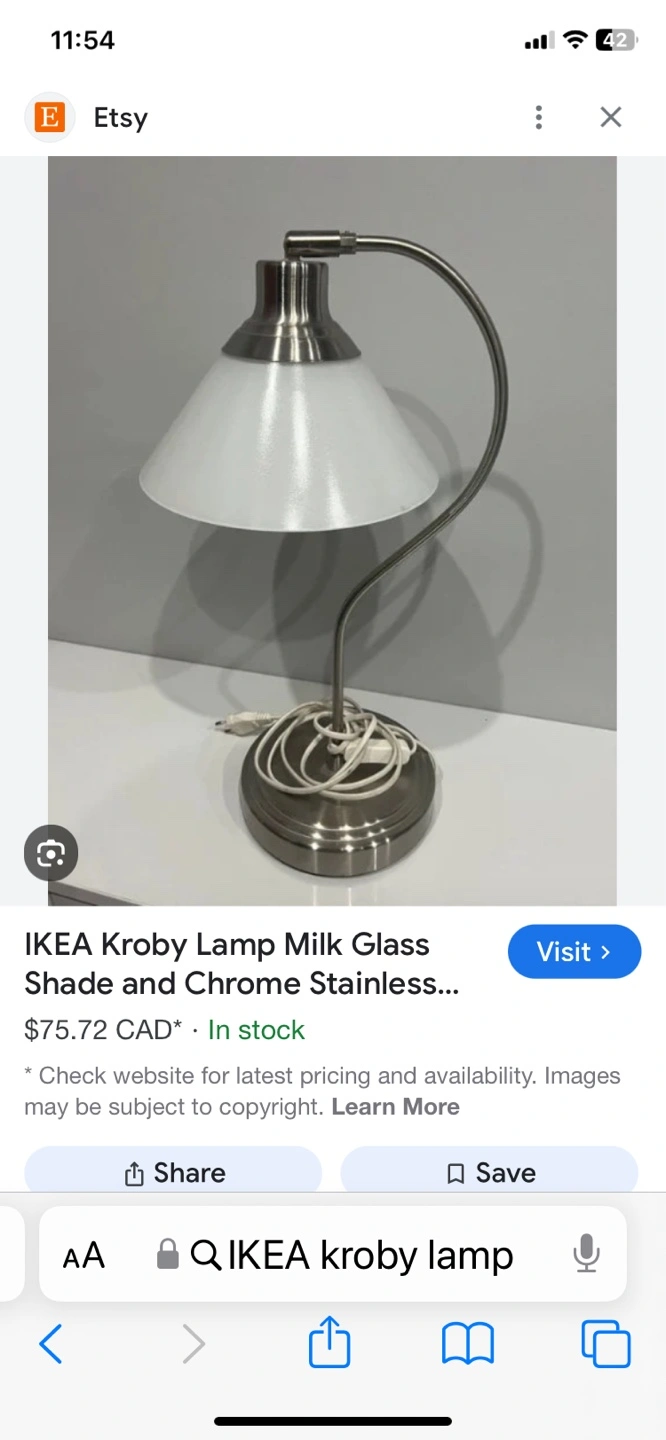Tap the IKEA kroby lamp address field
This screenshot has width=666, height=1440.
(333, 1254)
